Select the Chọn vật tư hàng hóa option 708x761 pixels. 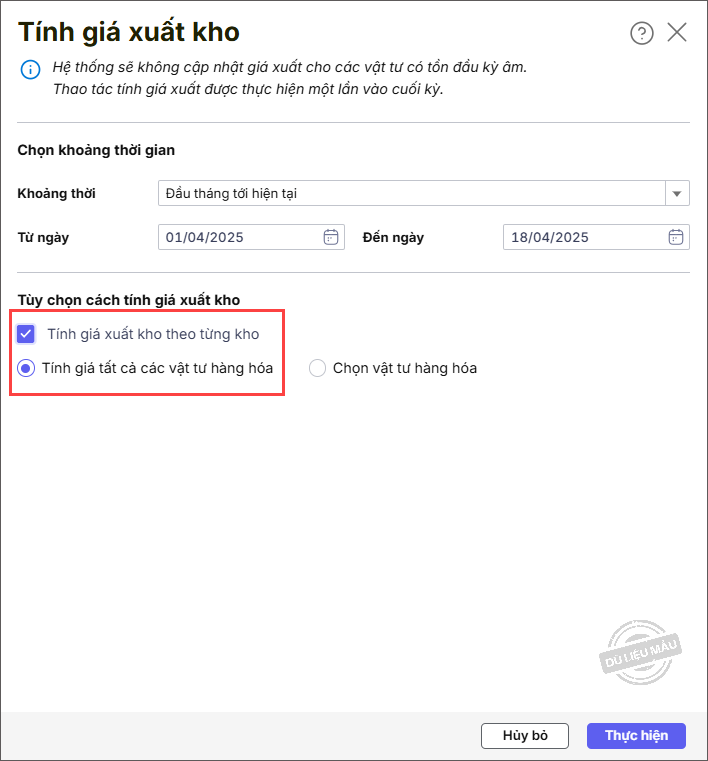318,368
